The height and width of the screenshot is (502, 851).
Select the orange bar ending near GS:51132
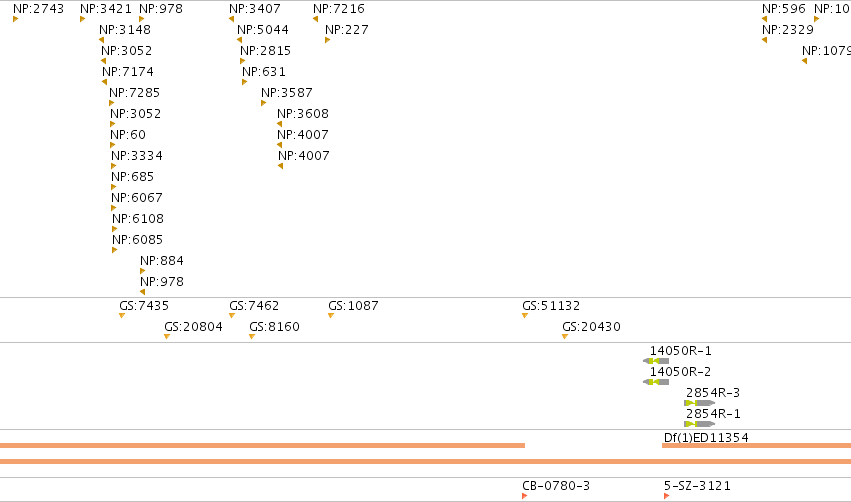pyautogui.click(x=262, y=446)
